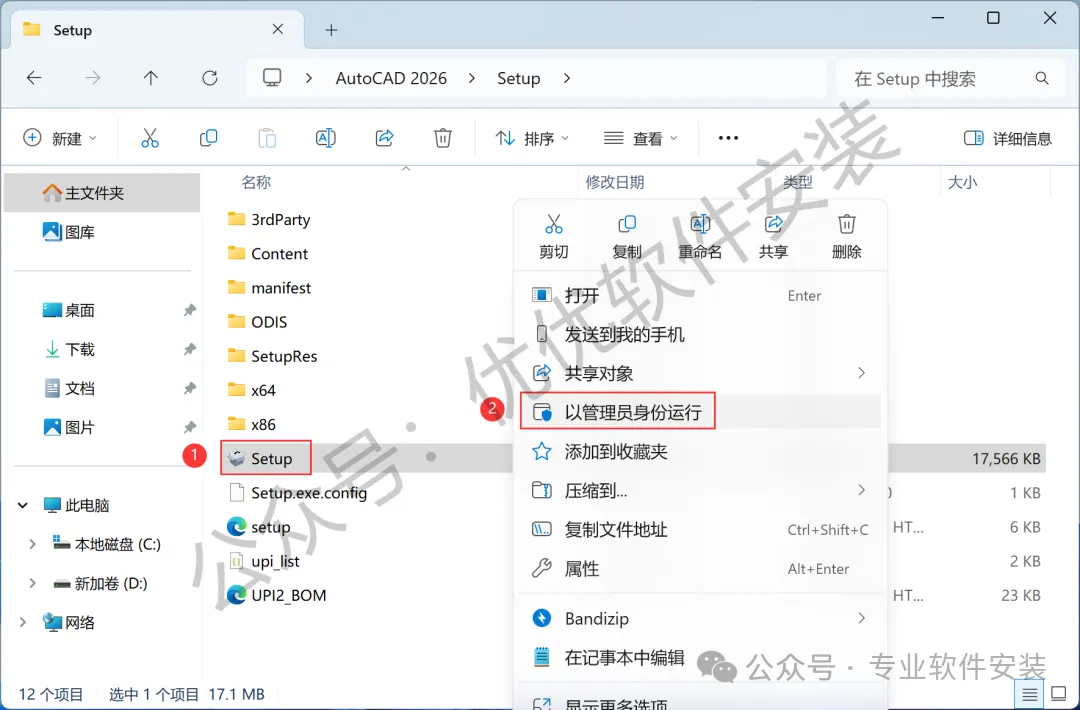1080x710 pixels.
Task: Choose Open (打开) from the context menu
Action: click(x=700, y=295)
